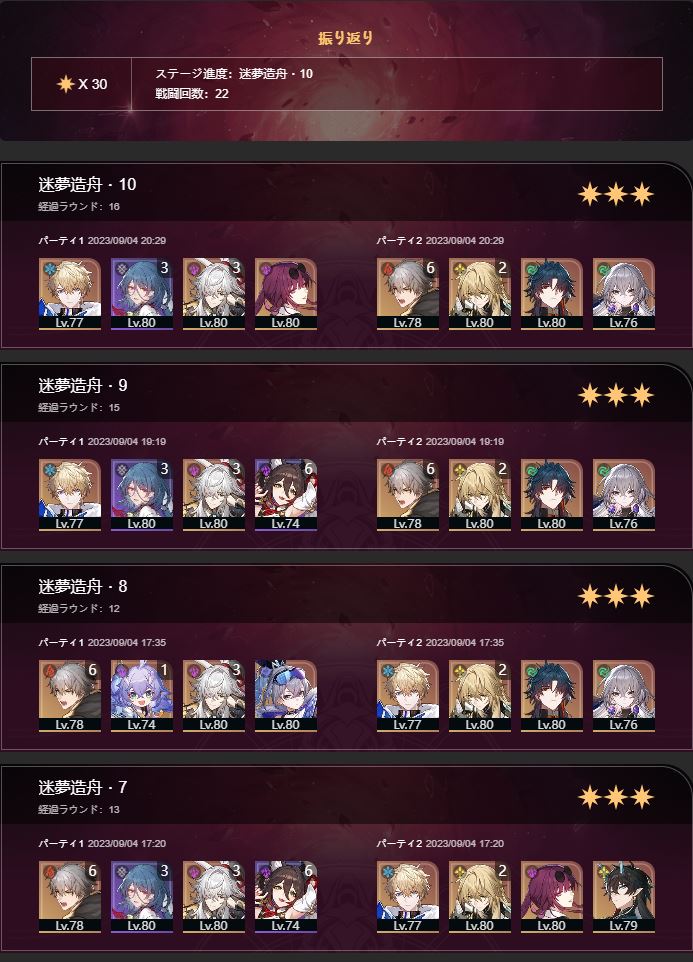693x962 pixels.
Task: Select the Lv.80 blue-haired character in 迷夢造舟・10 party 1
Action: [x=142, y=294]
